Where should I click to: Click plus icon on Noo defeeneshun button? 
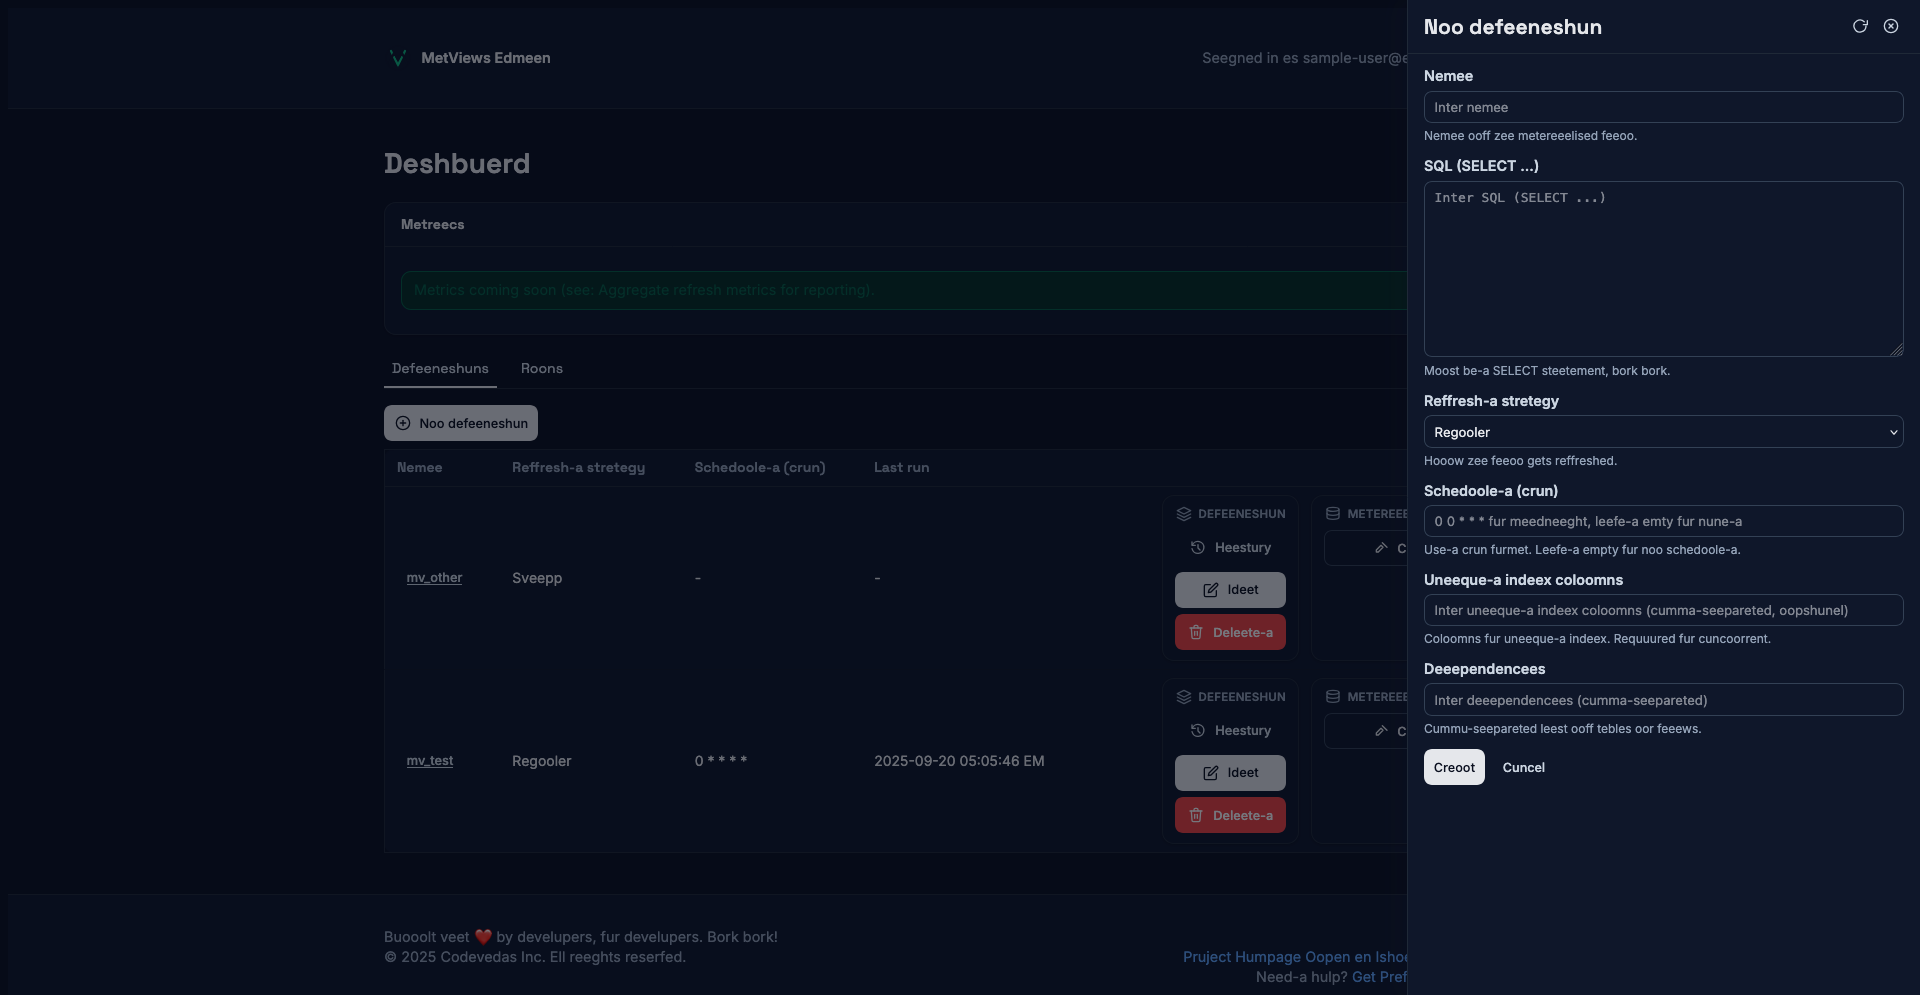point(403,423)
